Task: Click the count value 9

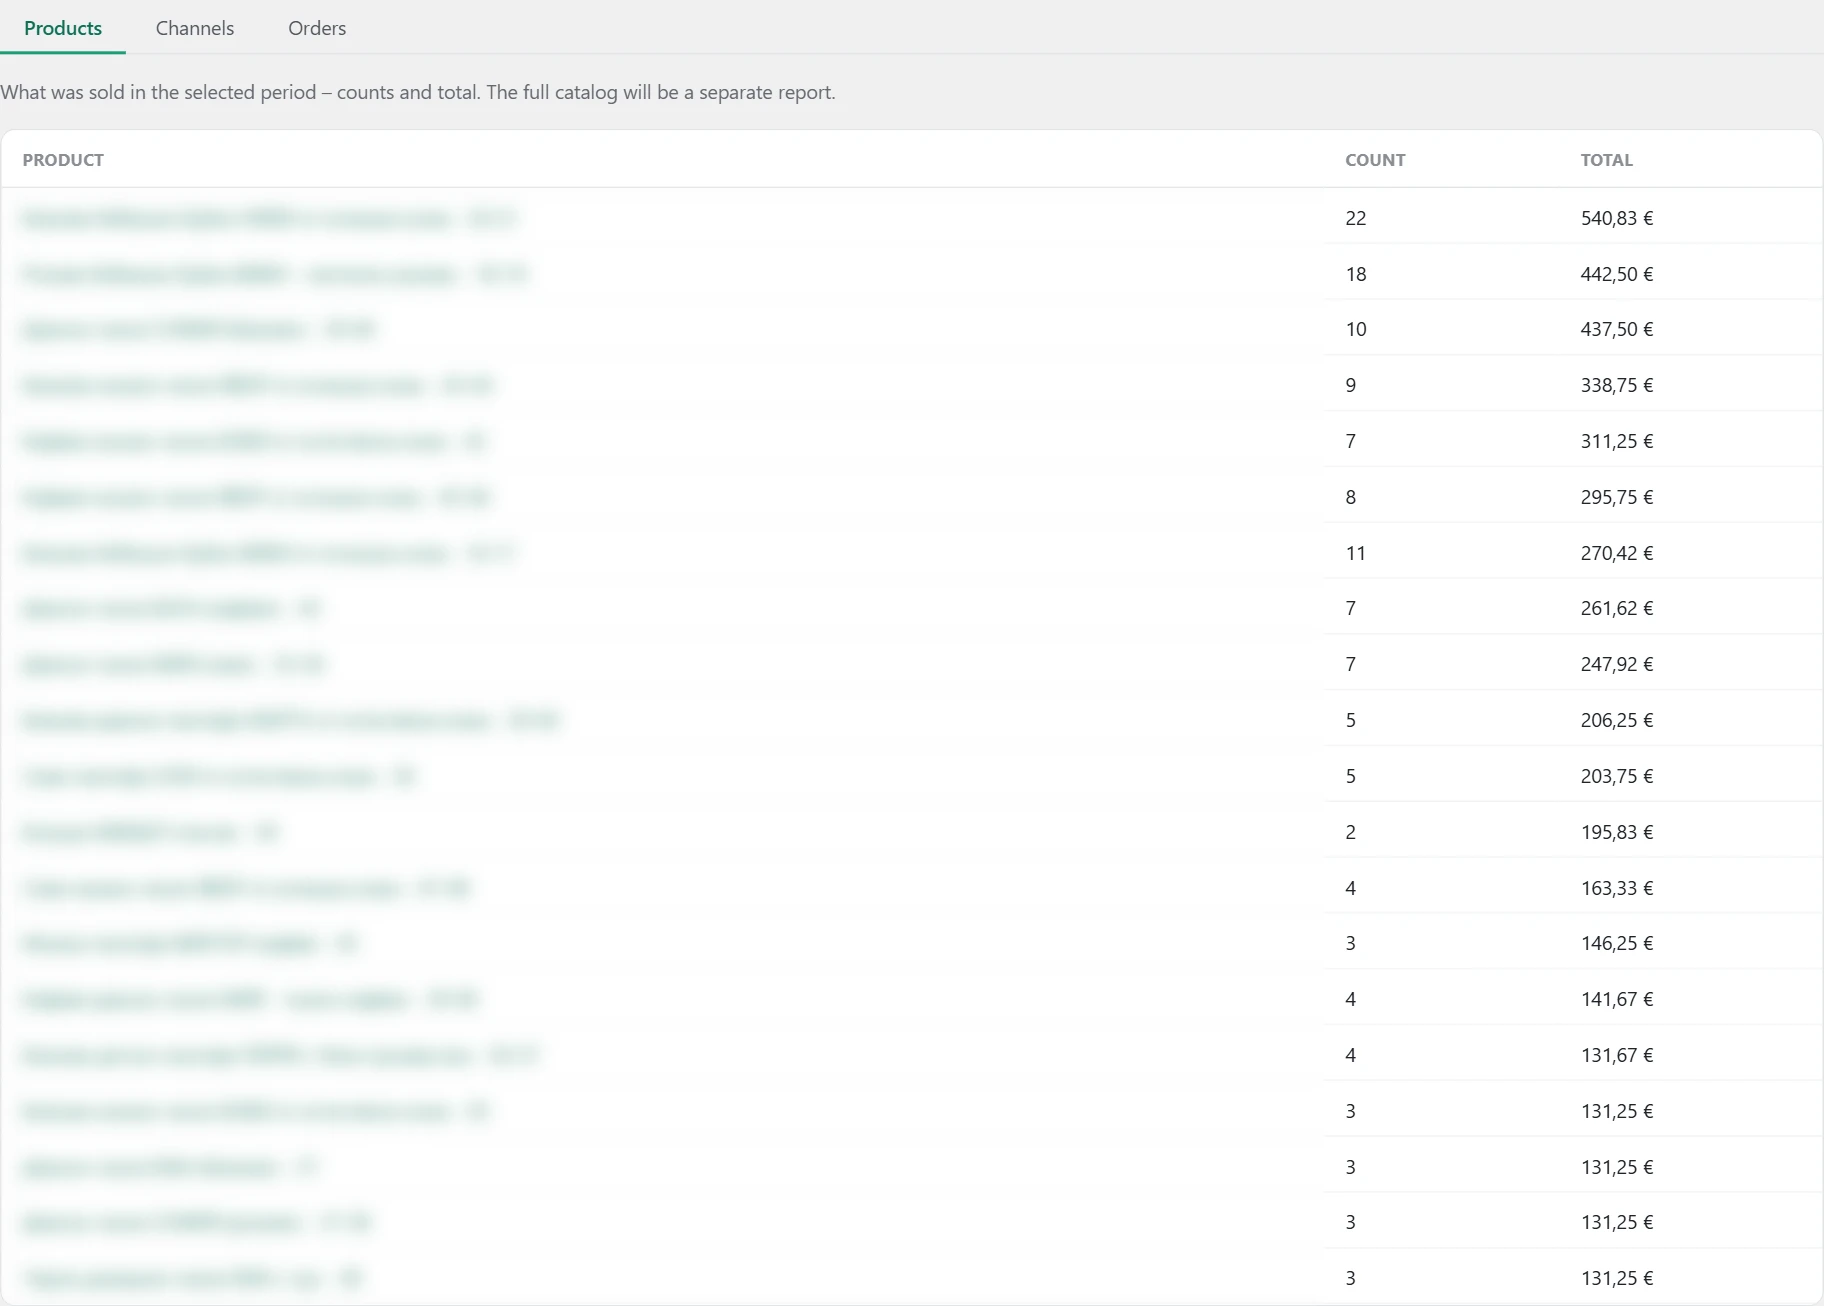Action: (1351, 385)
